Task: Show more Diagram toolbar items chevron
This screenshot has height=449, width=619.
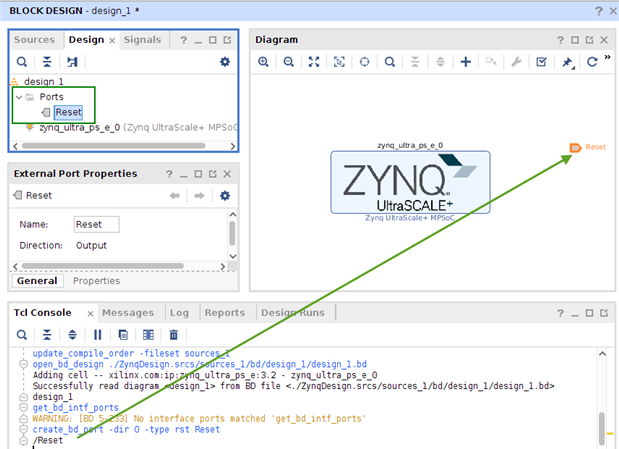Action: coord(607,57)
